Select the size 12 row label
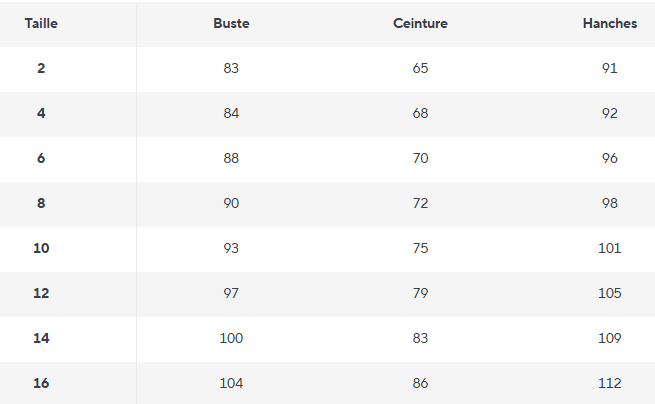Image resolution: width=655 pixels, height=404 pixels. (41, 293)
